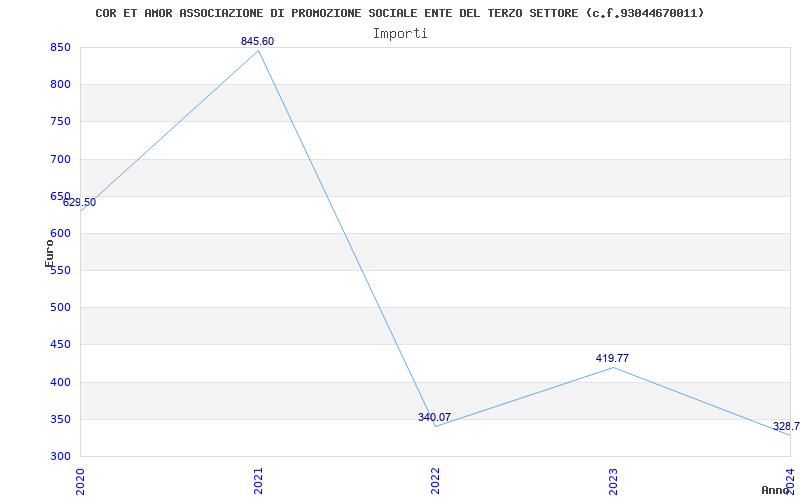Click x-axis year label 2024

[791, 481]
